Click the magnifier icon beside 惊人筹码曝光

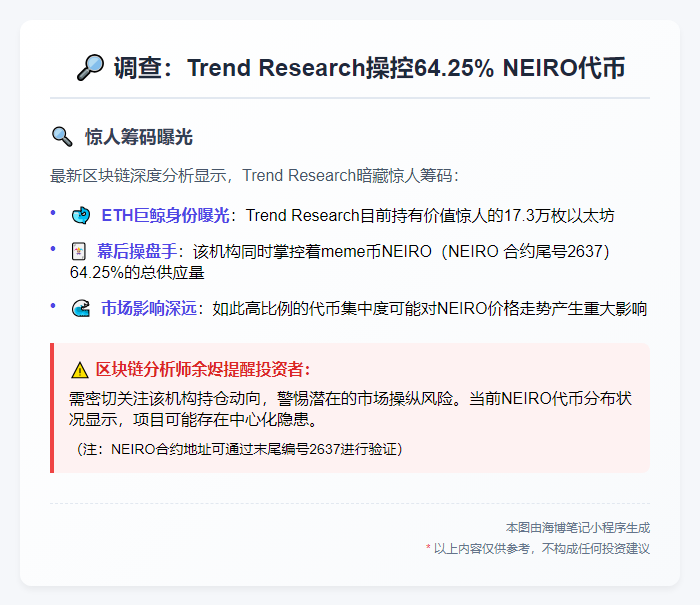[62, 137]
